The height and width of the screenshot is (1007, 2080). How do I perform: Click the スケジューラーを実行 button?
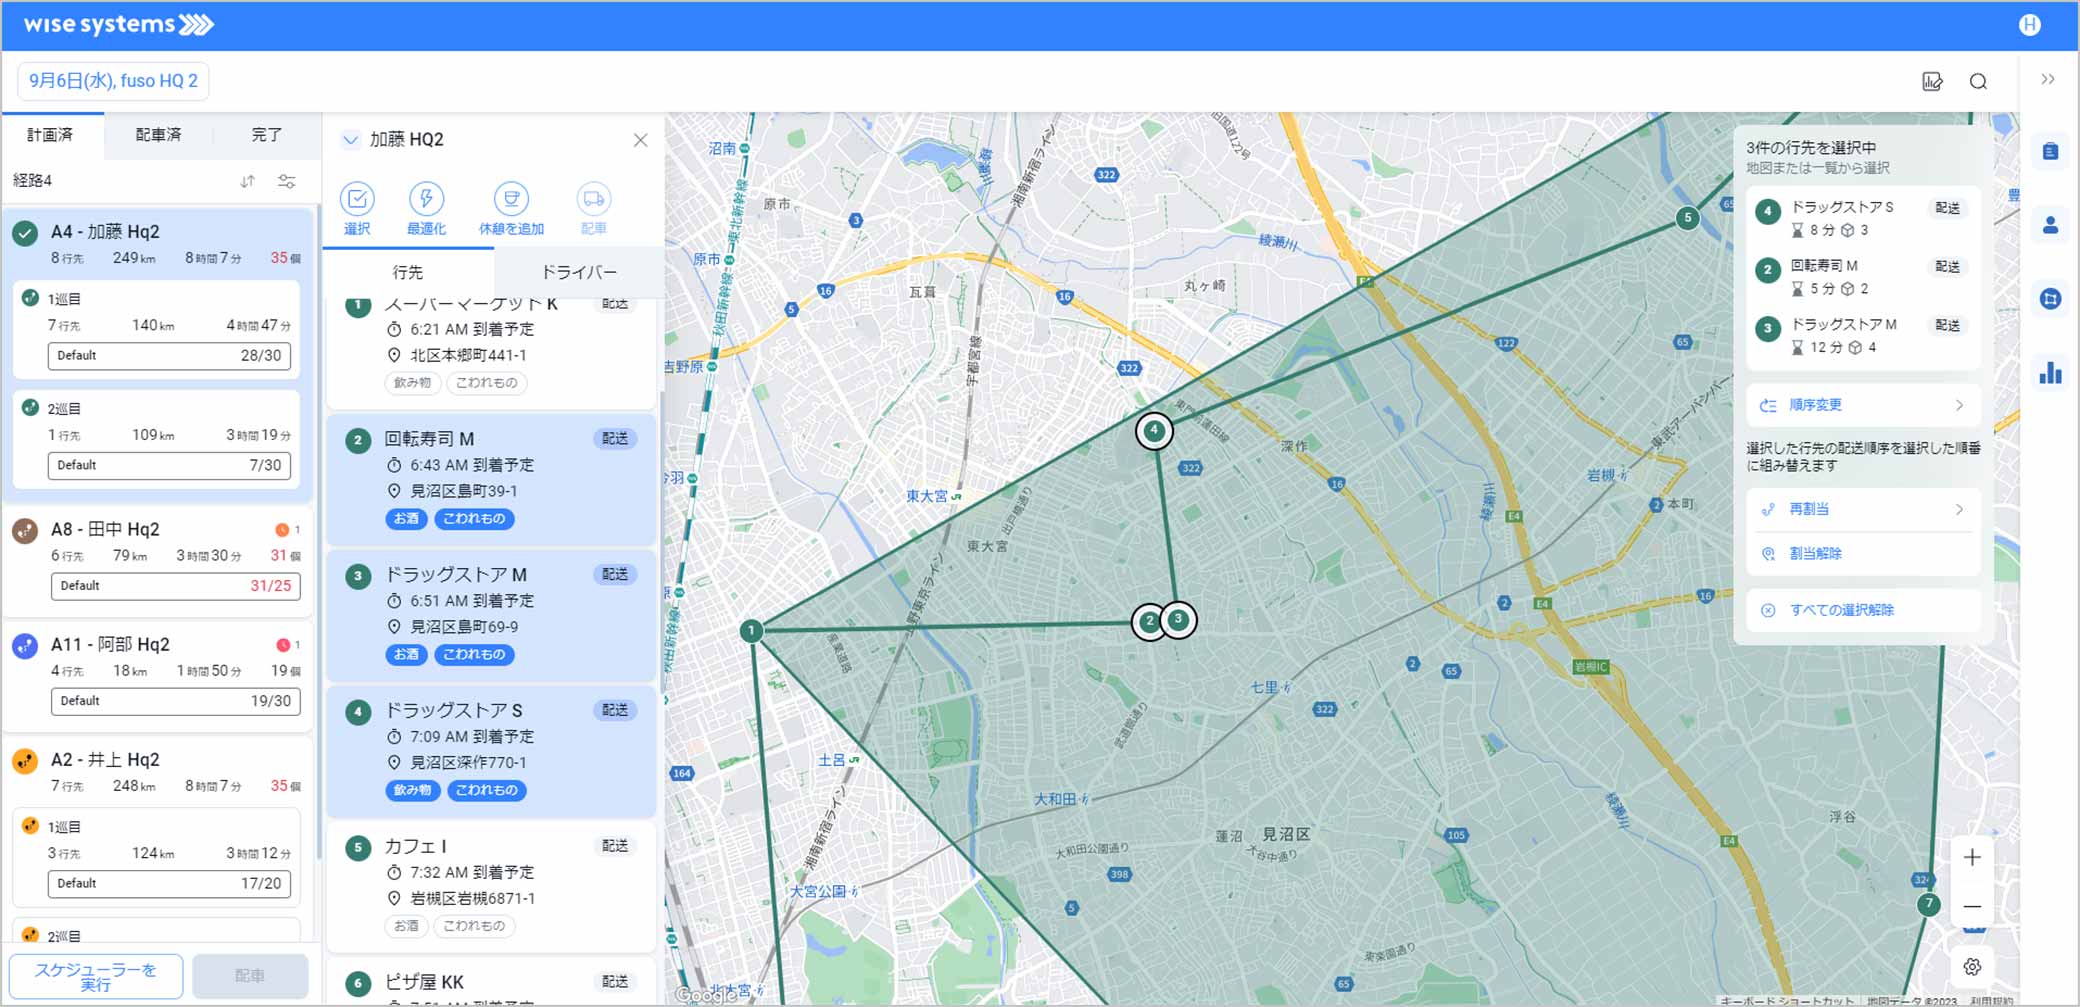coord(96,976)
